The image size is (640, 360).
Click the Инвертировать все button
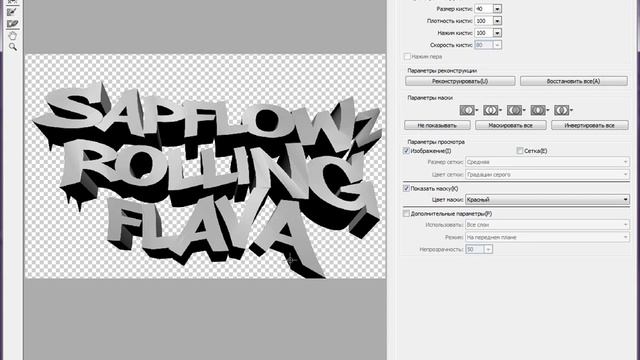coord(589,125)
